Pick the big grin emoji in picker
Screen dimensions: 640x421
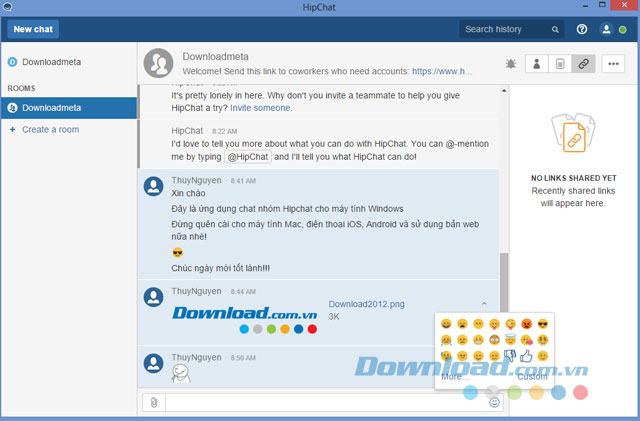(446, 324)
